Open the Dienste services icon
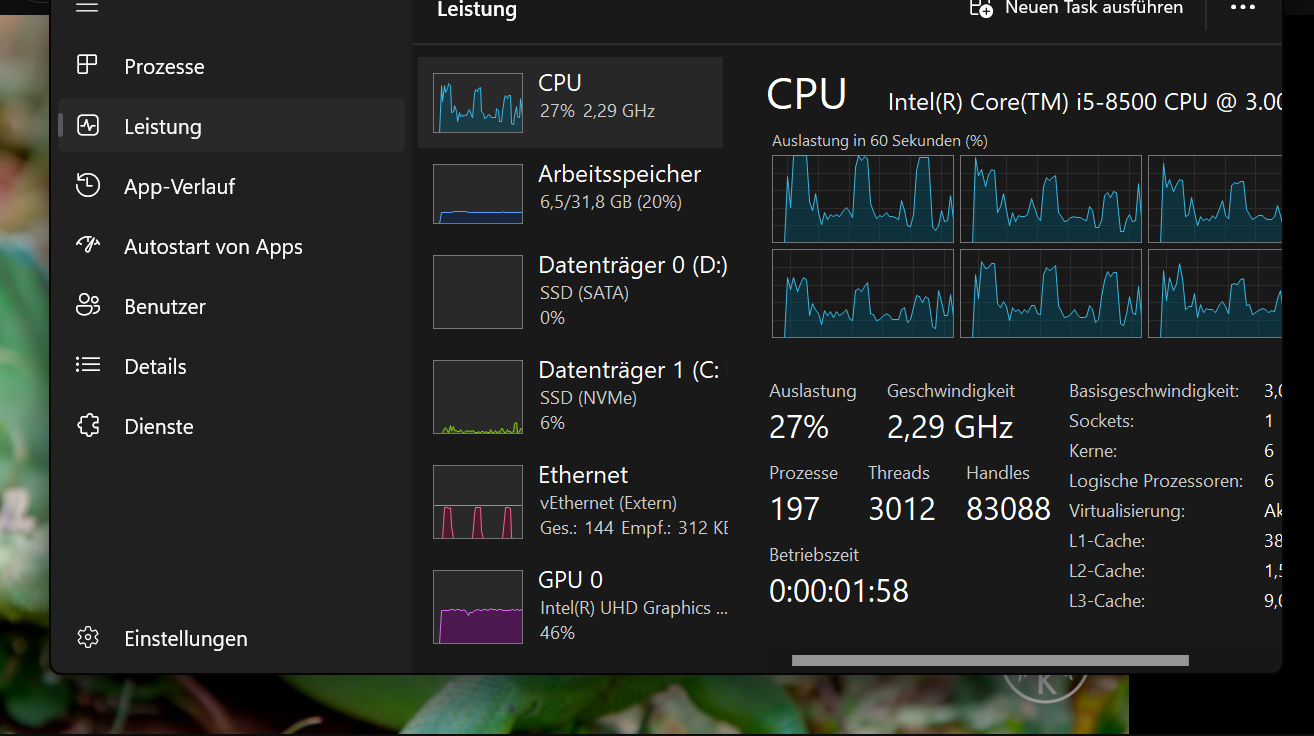1314x736 pixels. [x=88, y=426]
